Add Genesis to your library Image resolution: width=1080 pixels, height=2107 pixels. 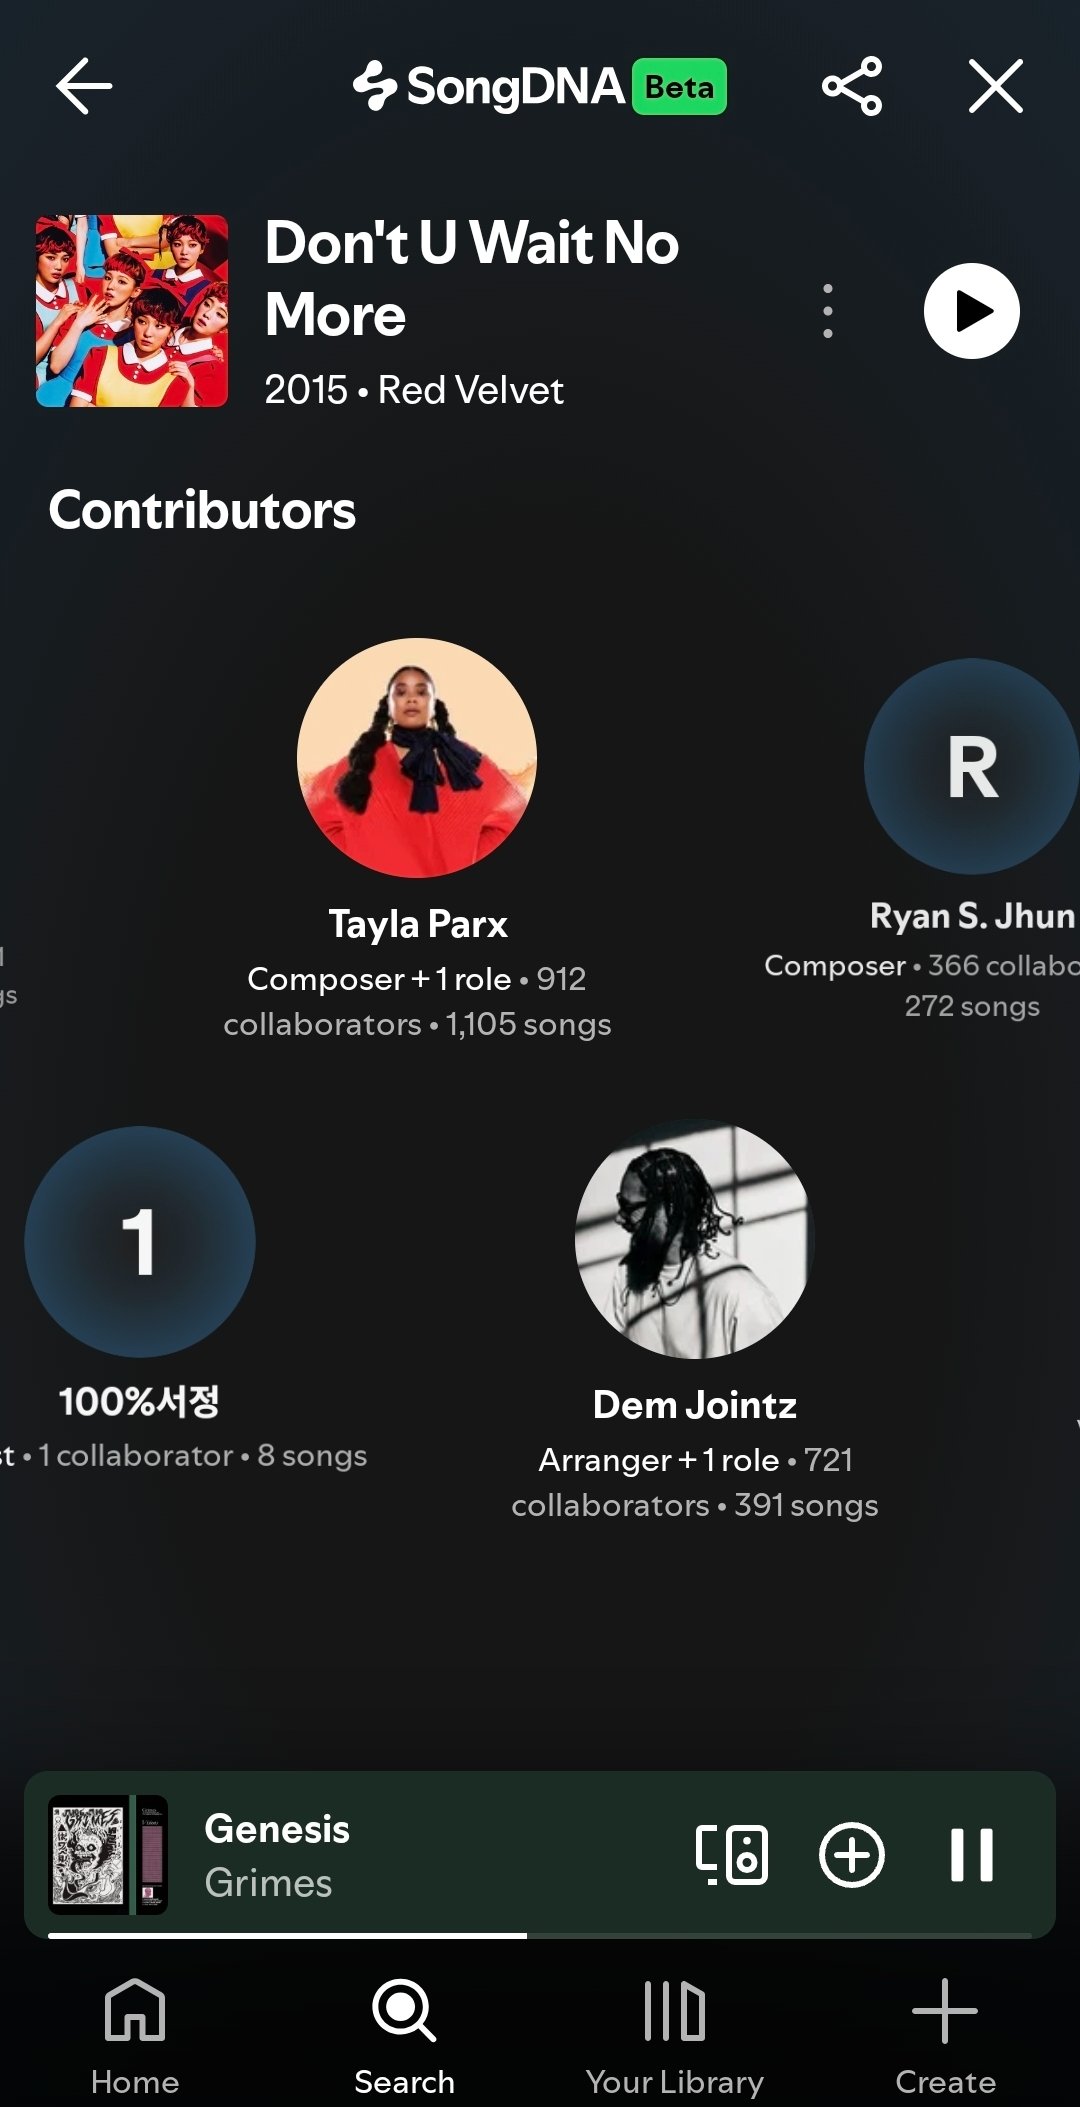tap(852, 1855)
